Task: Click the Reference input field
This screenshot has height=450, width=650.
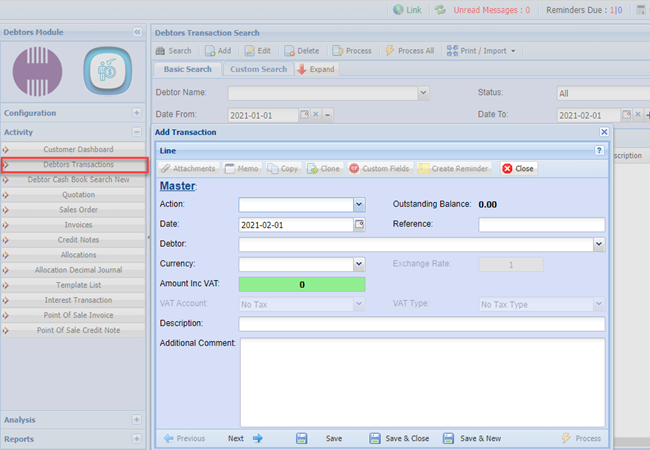Action: [x=541, y=224]
